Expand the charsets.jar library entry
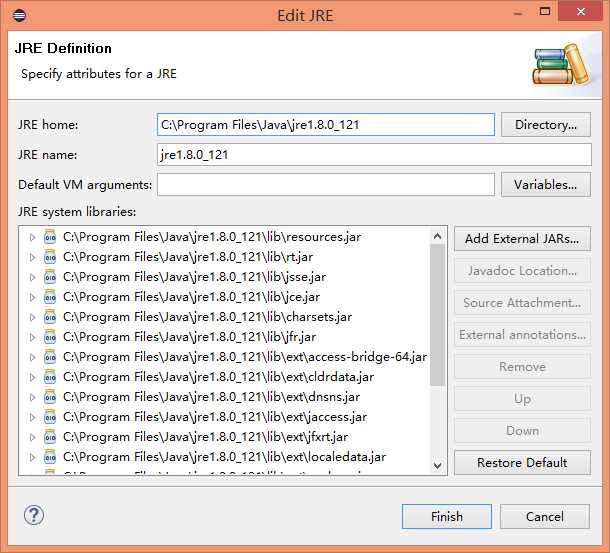This screenshot has width=610, height=553. click(32, 317)
